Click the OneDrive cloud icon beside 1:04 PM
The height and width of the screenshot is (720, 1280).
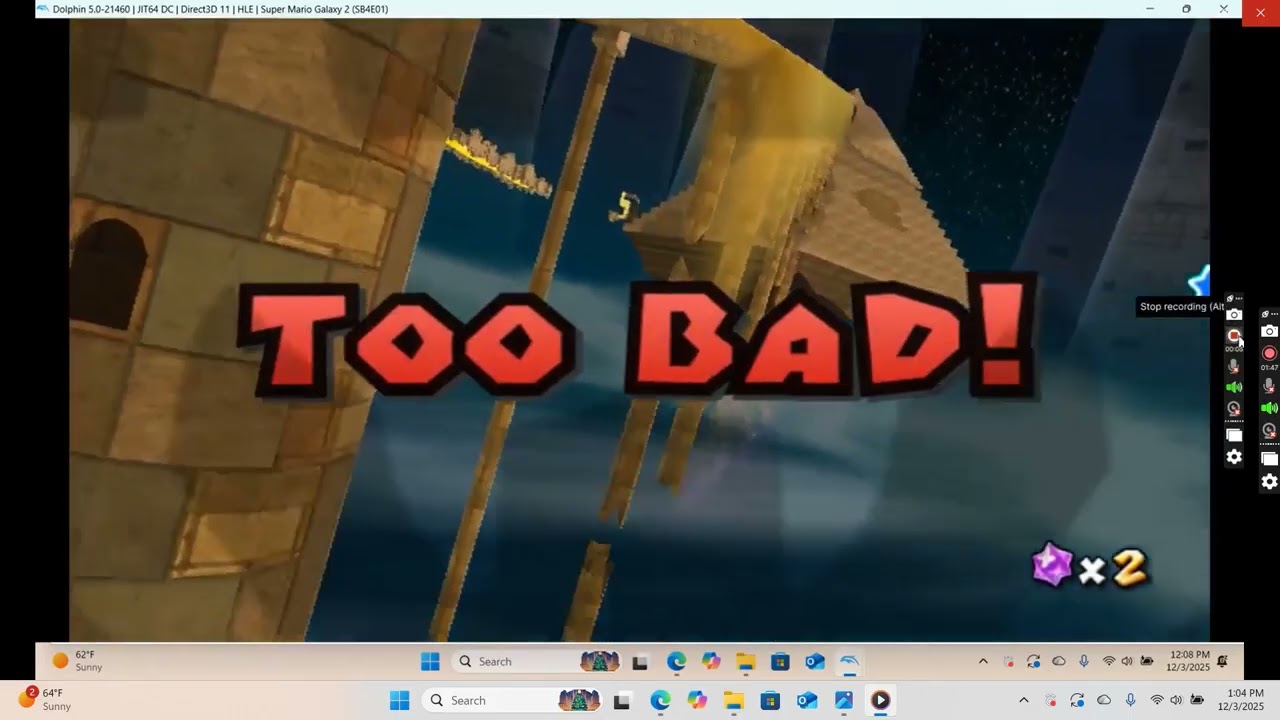[x=1104, y=700]
